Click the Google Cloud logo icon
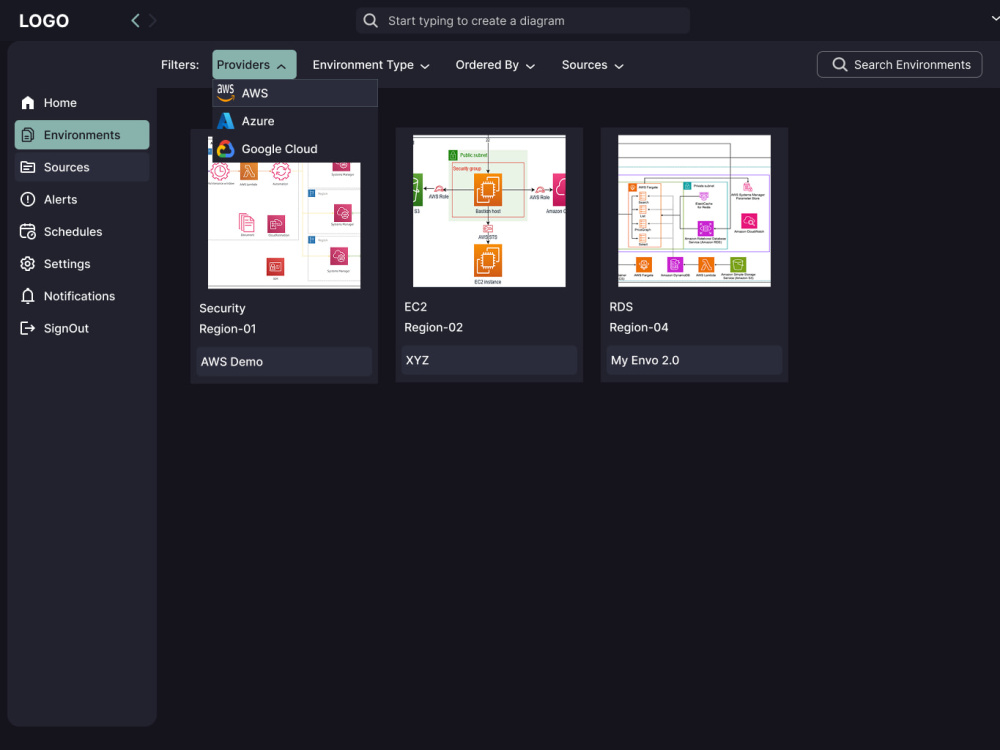Image resolution: width=1000 pixels, height=750 pixels. (226, 149)
